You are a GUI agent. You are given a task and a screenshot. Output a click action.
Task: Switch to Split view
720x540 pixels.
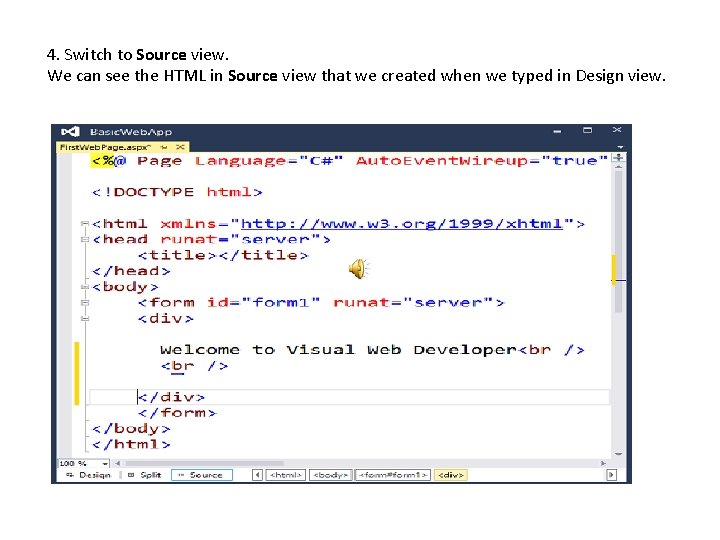point(145,475)
